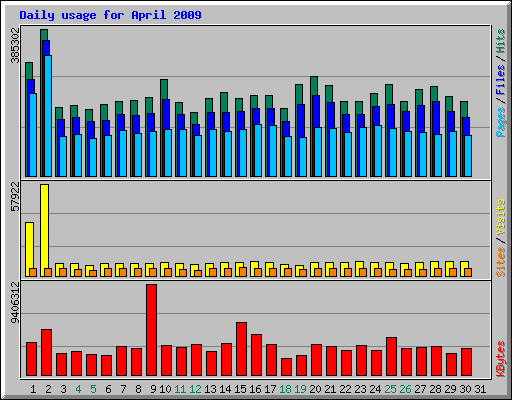Click the green weekend day label 5
The height and width of the screenshot is (400, 512).
93,389
